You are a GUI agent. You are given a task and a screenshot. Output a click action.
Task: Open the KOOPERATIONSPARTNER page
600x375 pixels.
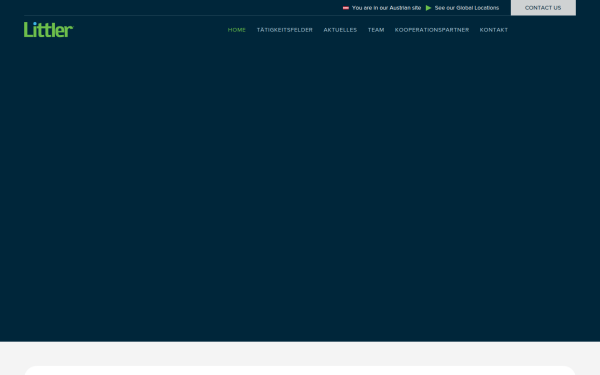point(432,30)
